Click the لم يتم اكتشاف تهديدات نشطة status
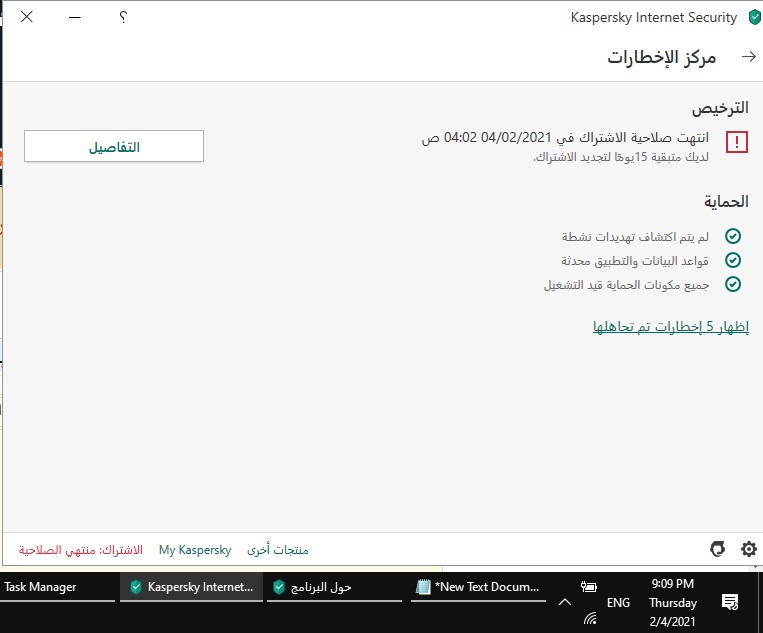The image size is (763, 633). click(635, 237)
